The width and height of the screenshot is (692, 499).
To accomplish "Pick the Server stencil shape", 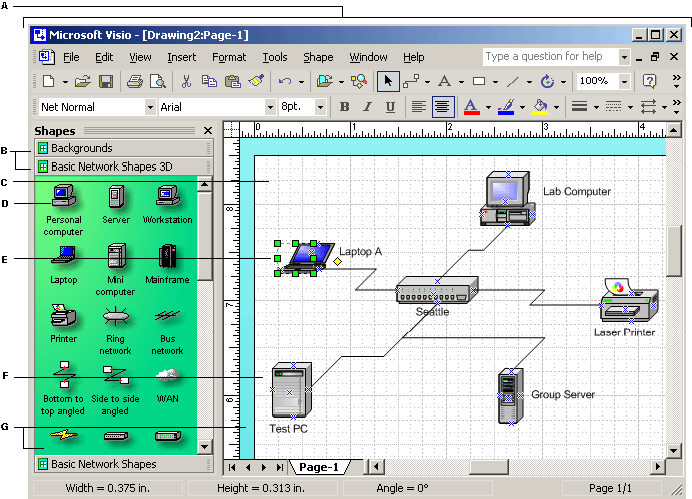I will (x=116, y=196).
